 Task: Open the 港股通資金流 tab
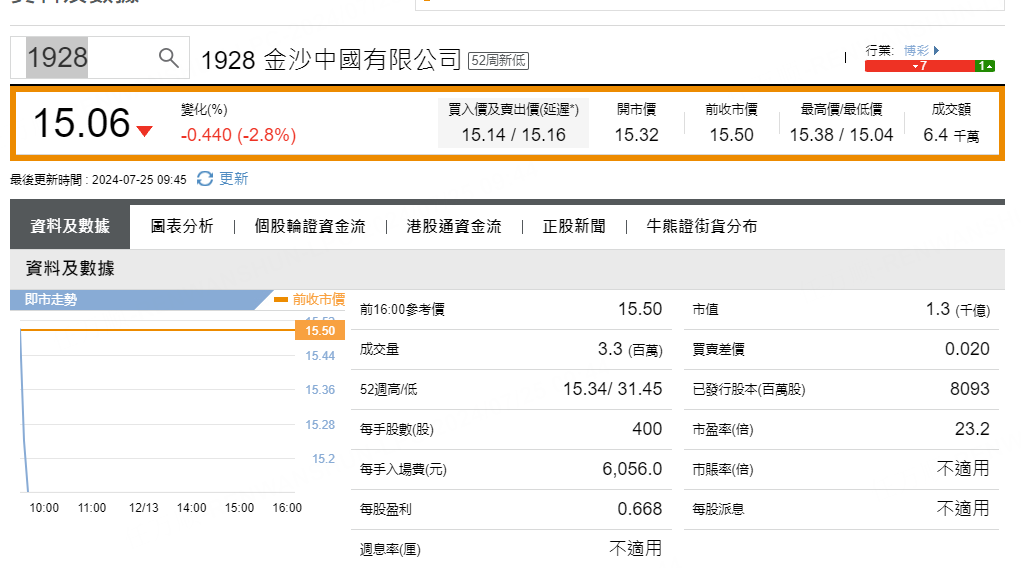[x=454, y=226]
